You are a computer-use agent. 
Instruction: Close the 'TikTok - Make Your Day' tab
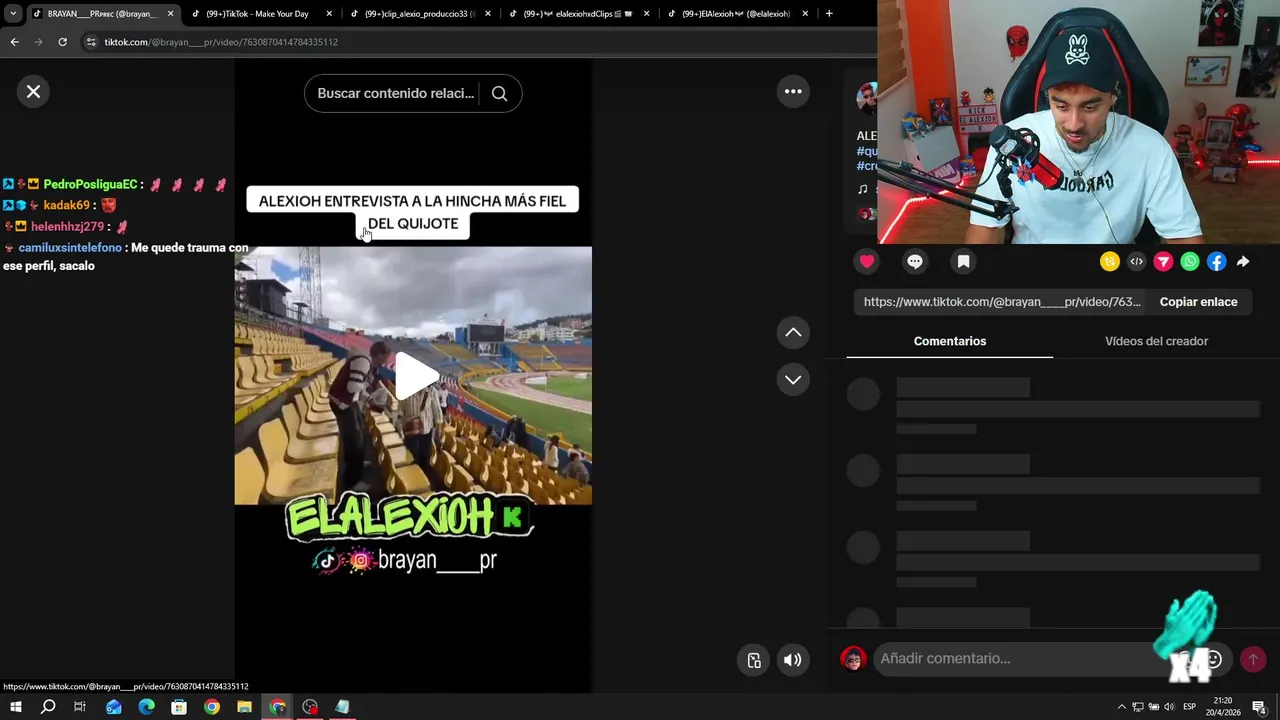coord(329,14)
